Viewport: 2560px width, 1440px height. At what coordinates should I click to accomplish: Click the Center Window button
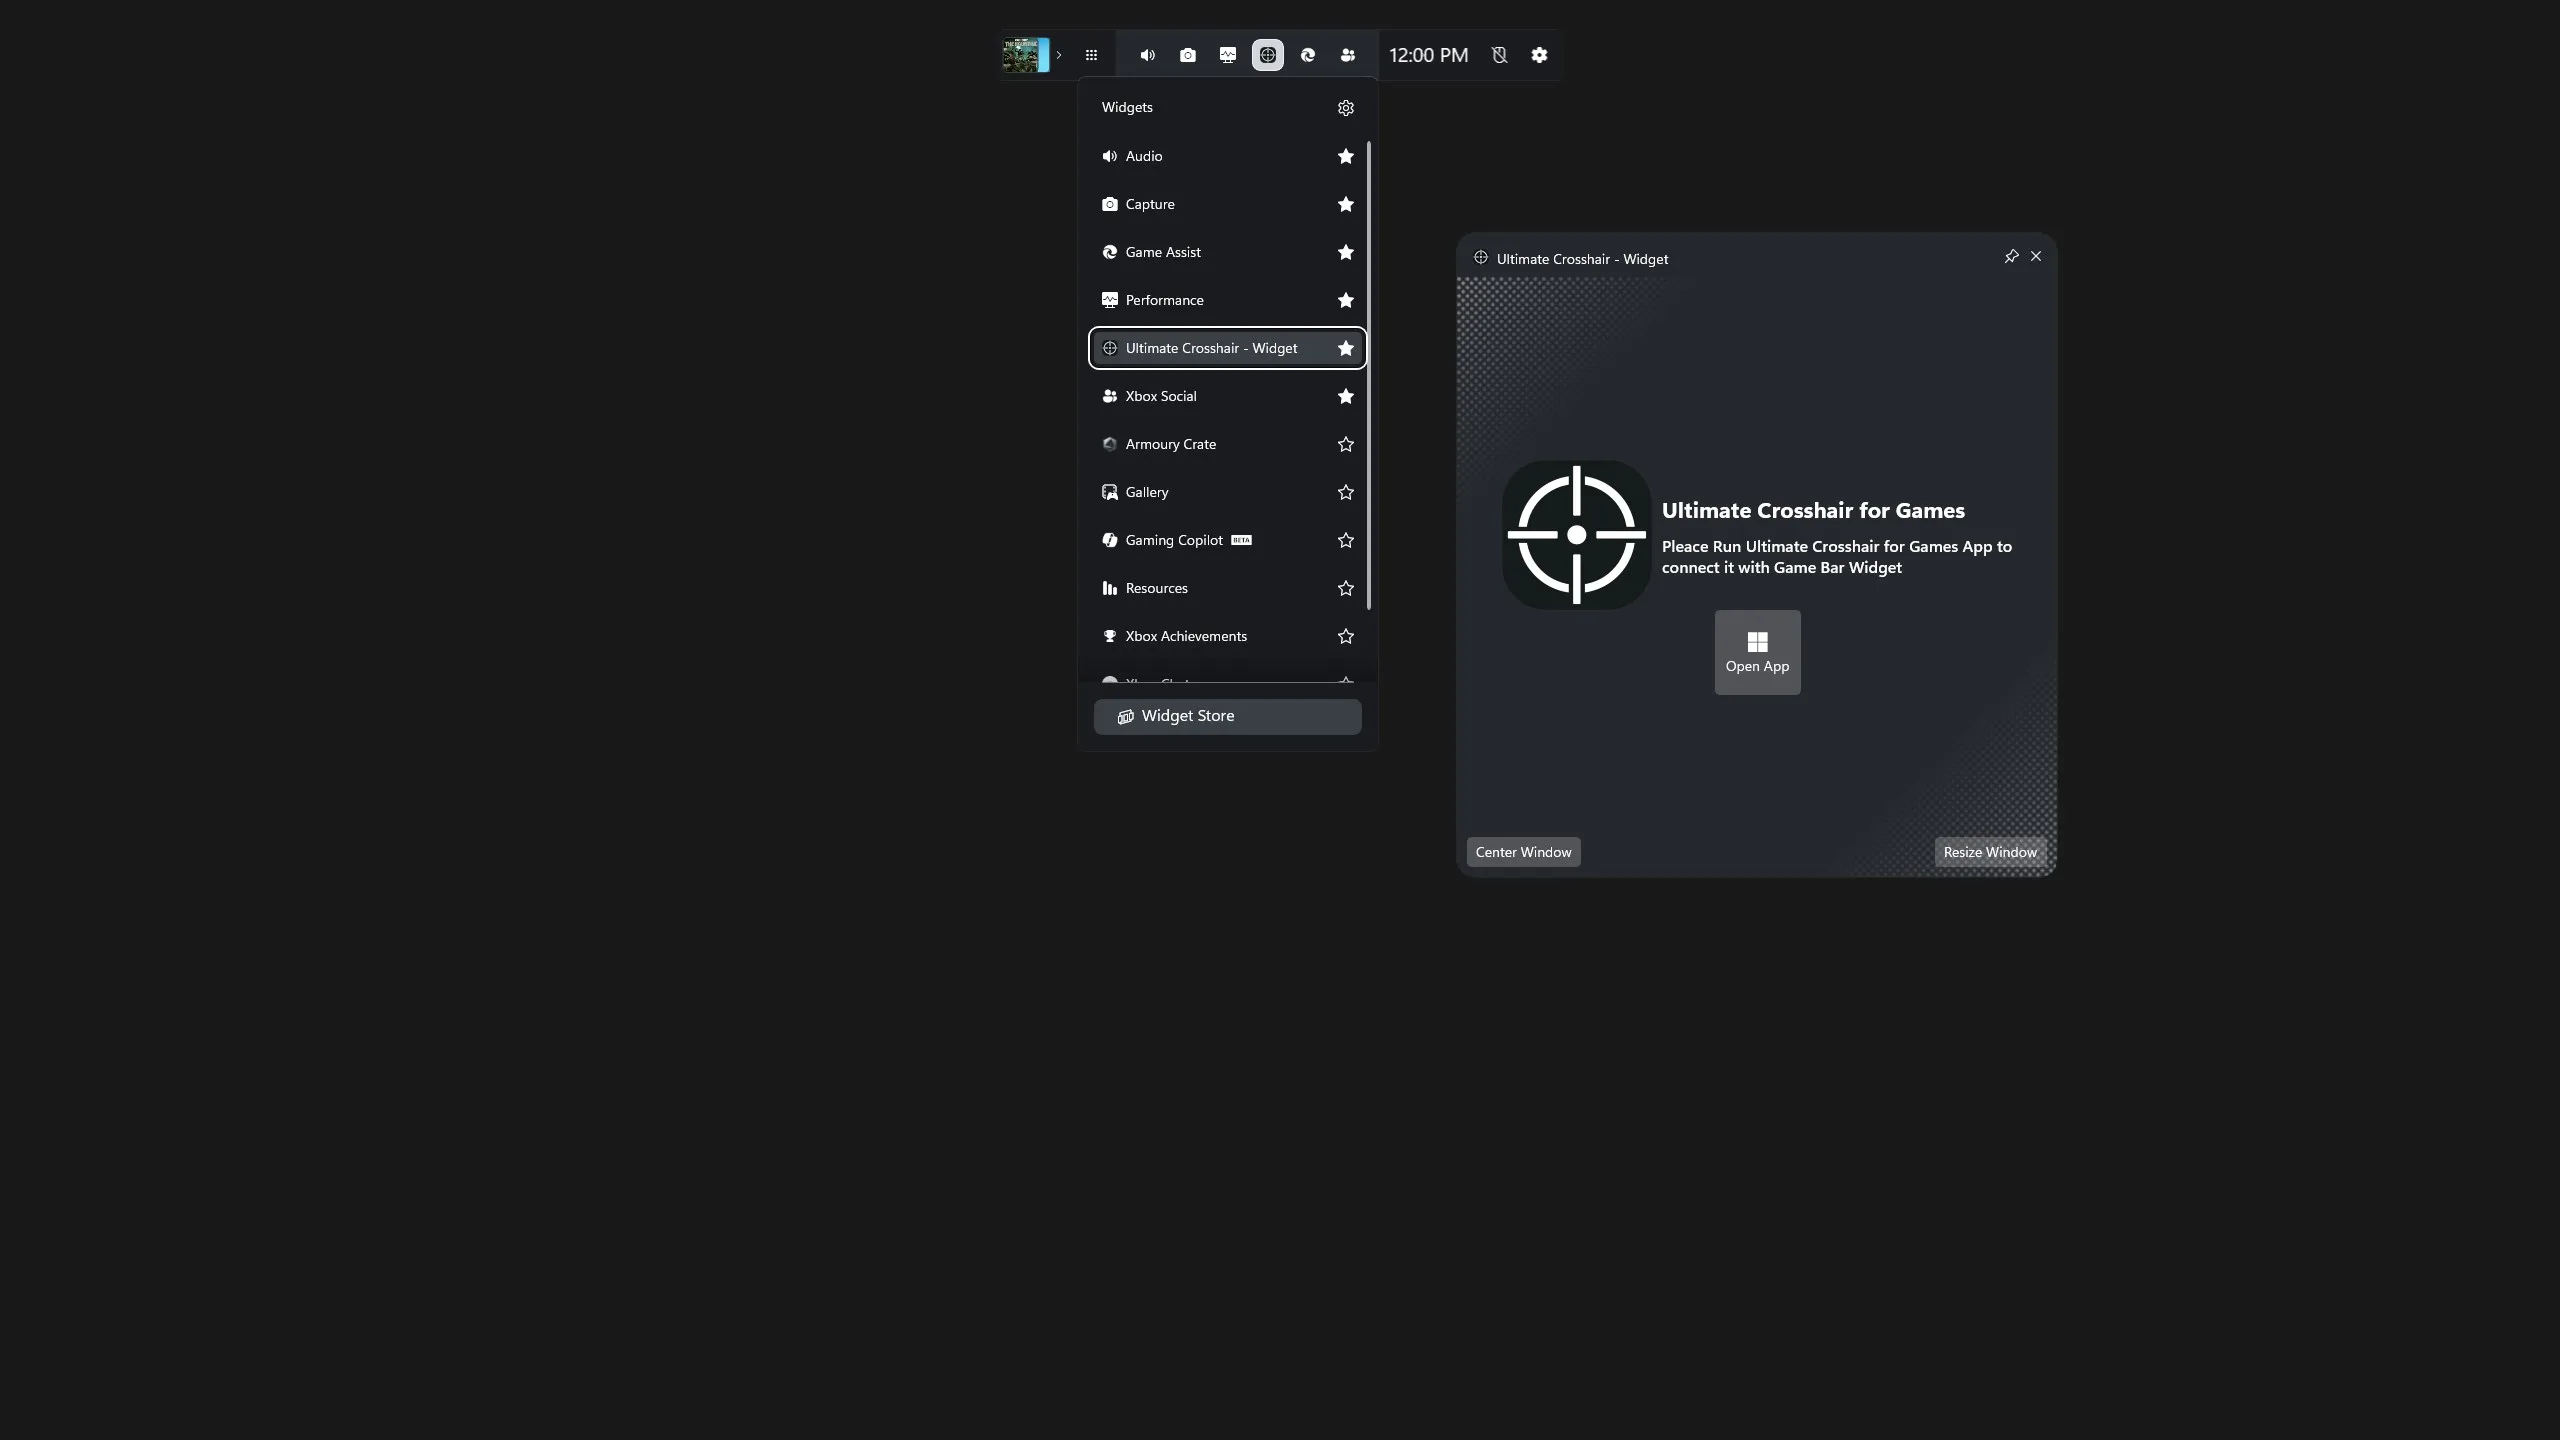tap(1523, 852)
